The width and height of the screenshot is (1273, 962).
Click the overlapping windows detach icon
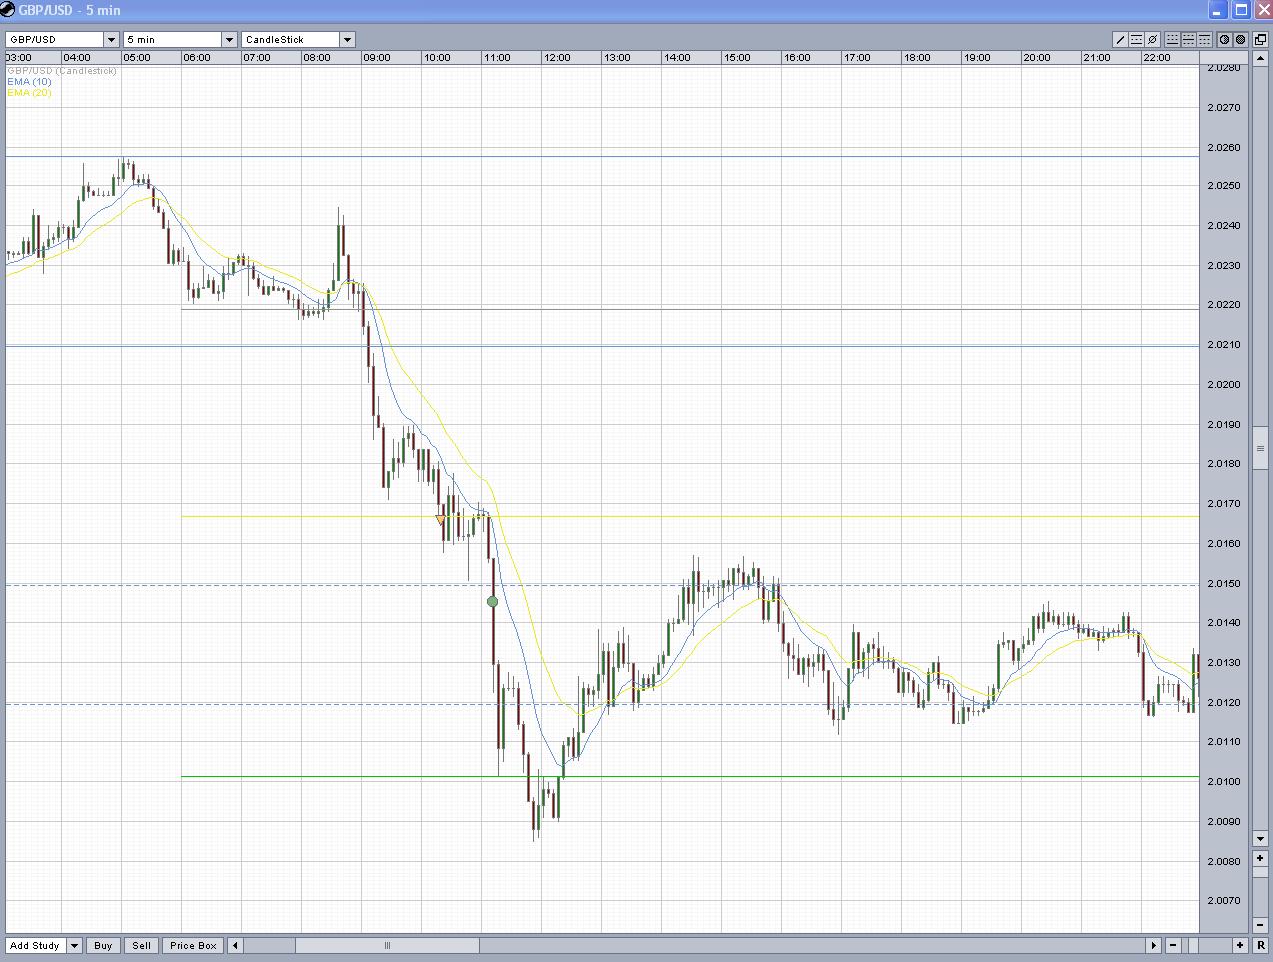tap(1260, 40)
